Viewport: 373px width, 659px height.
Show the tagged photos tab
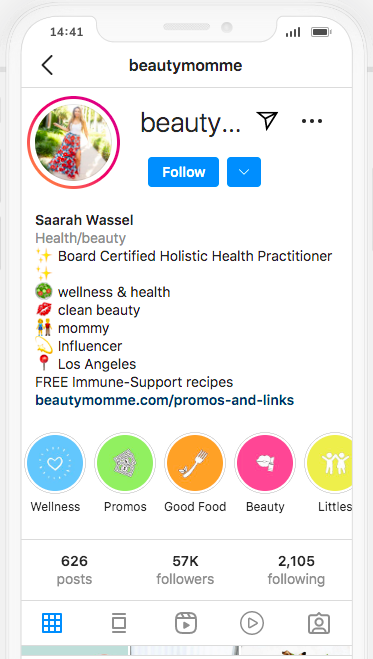[x=319, y=623]
